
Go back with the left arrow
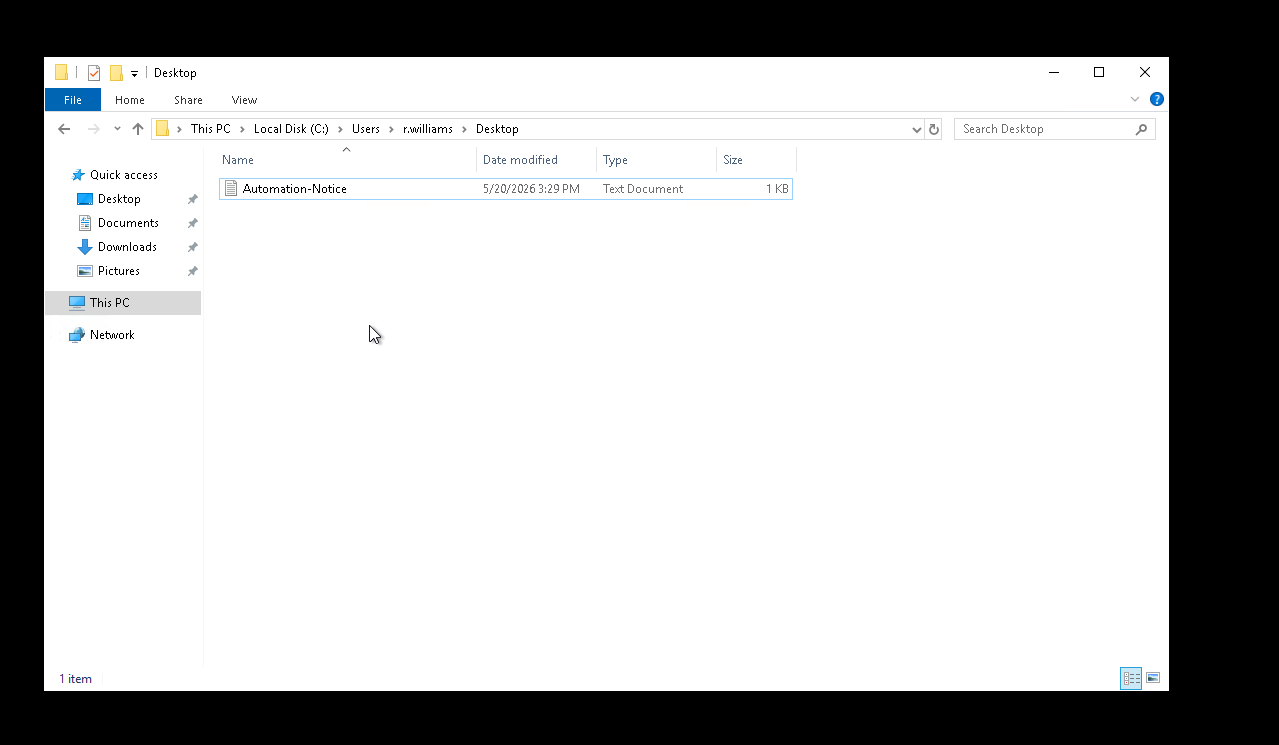coord(64,129)
